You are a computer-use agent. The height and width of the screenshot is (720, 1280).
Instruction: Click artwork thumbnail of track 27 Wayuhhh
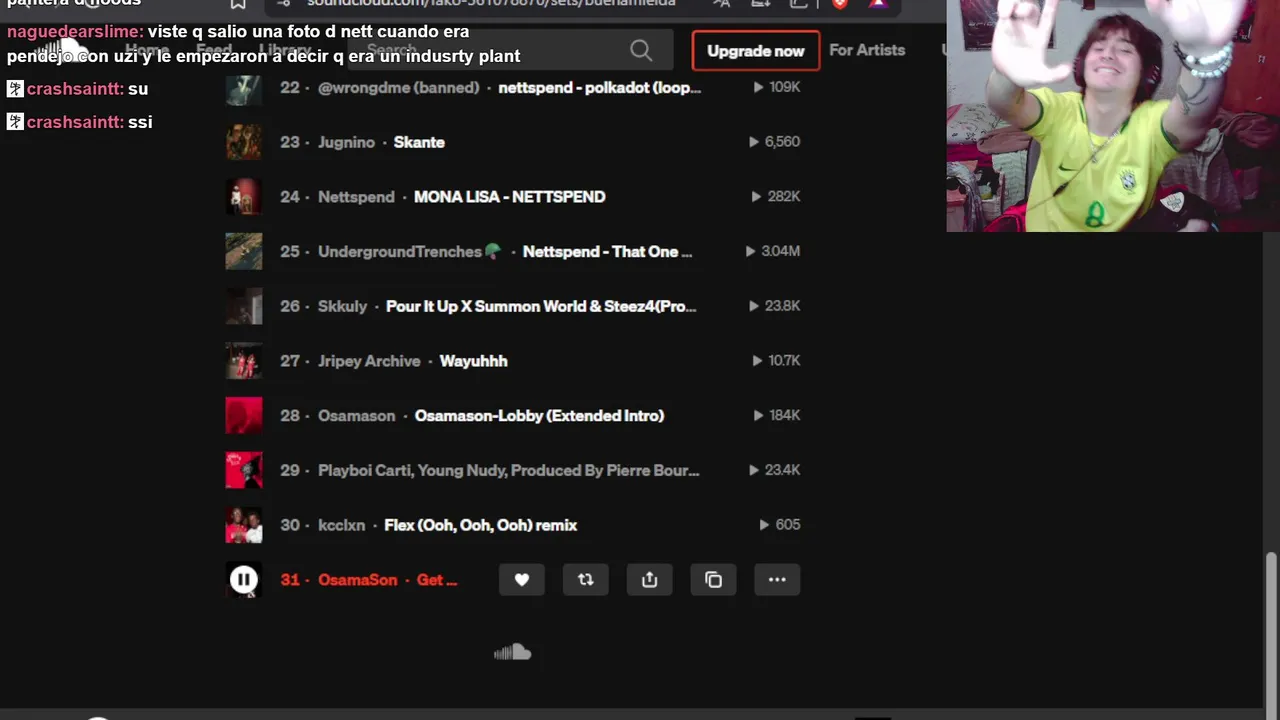[244, 361]
